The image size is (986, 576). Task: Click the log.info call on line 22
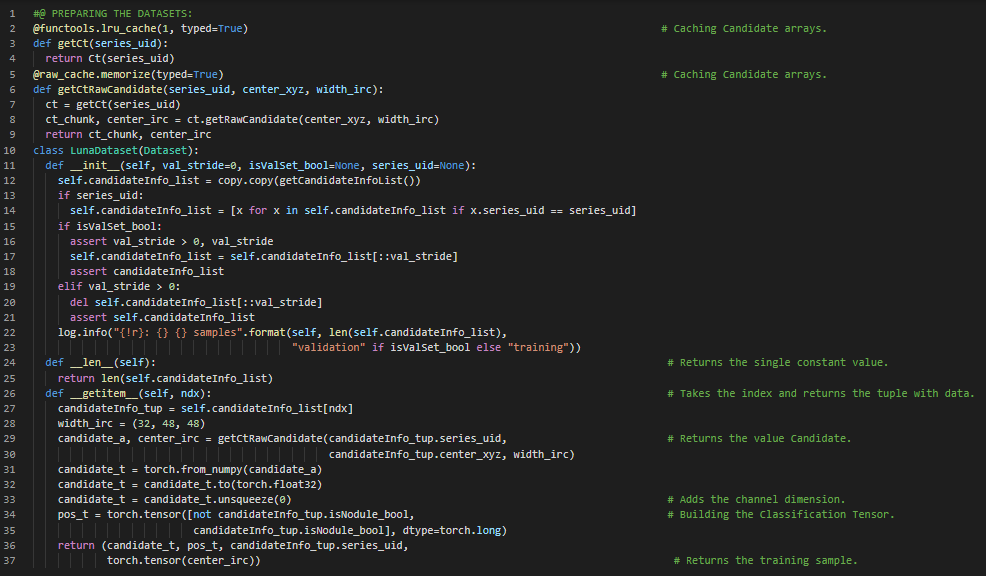pyautogui.click(x=82, y=332)
